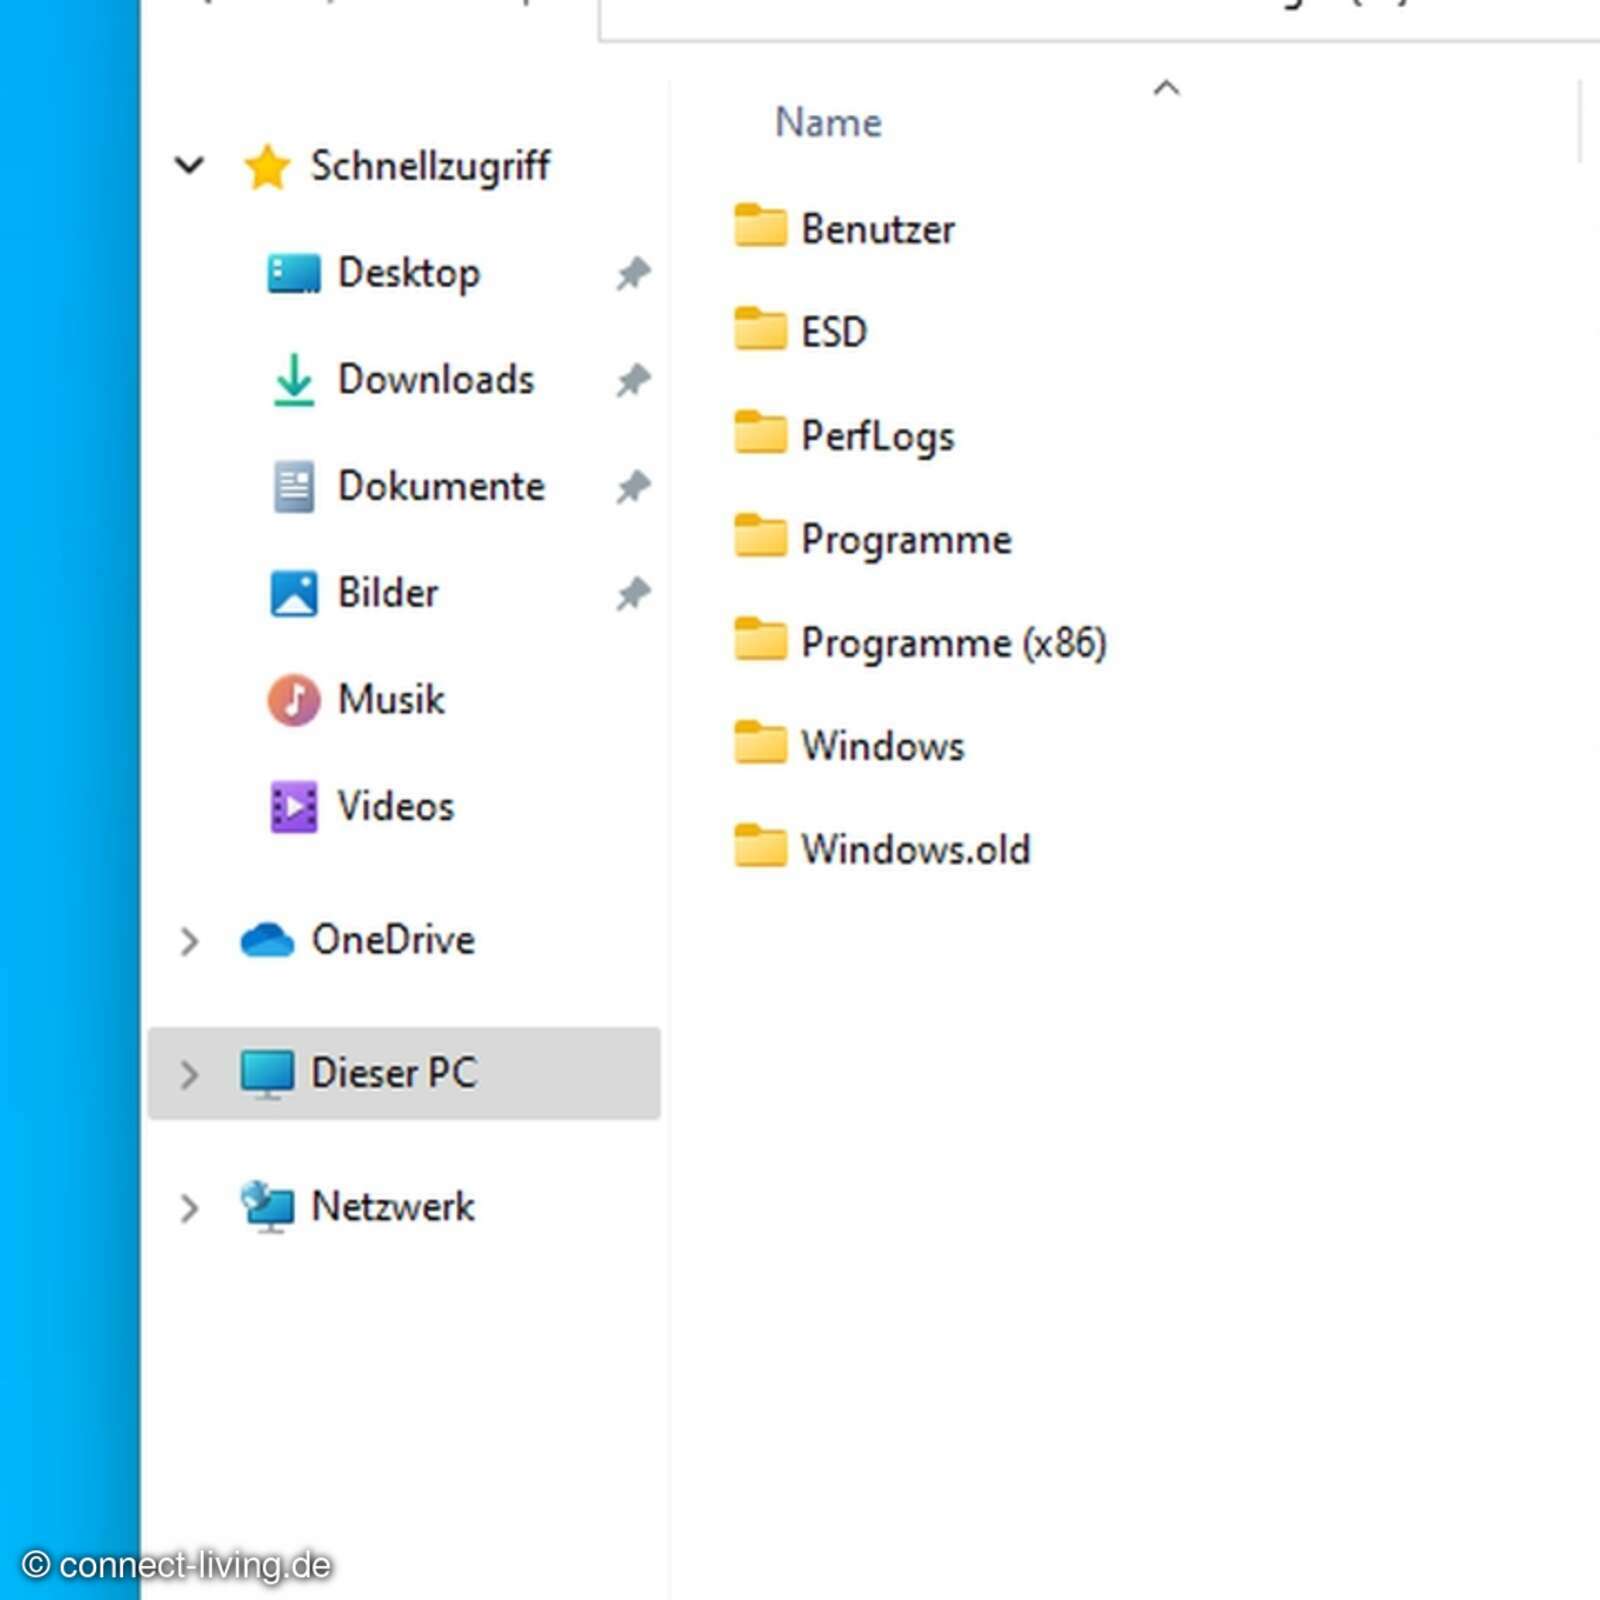Open the Windows.old folder

coord(915,848)
